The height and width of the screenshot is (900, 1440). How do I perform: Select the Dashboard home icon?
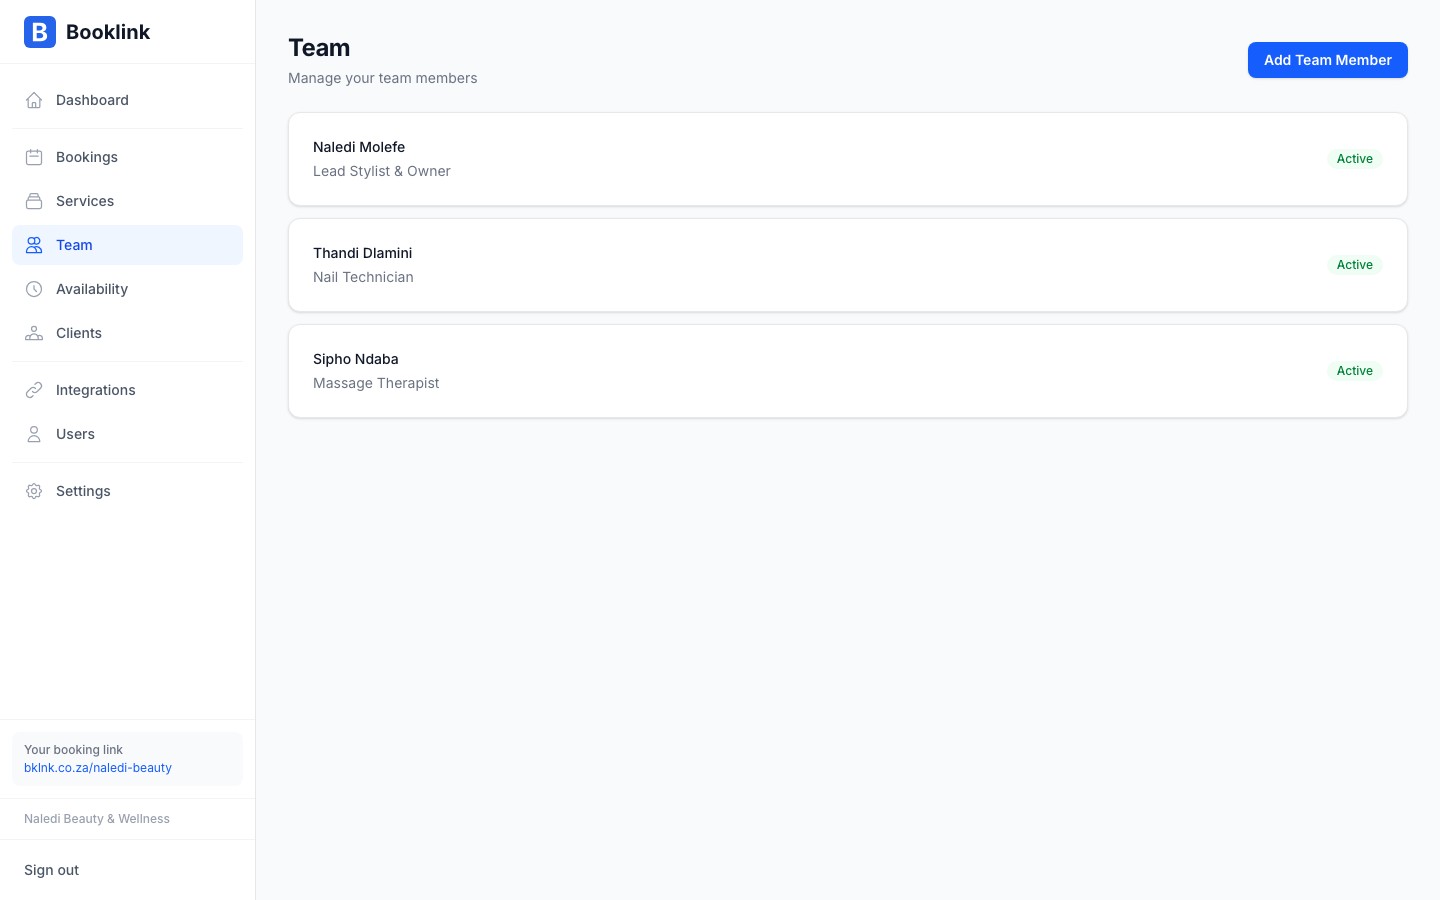point(34,100)
